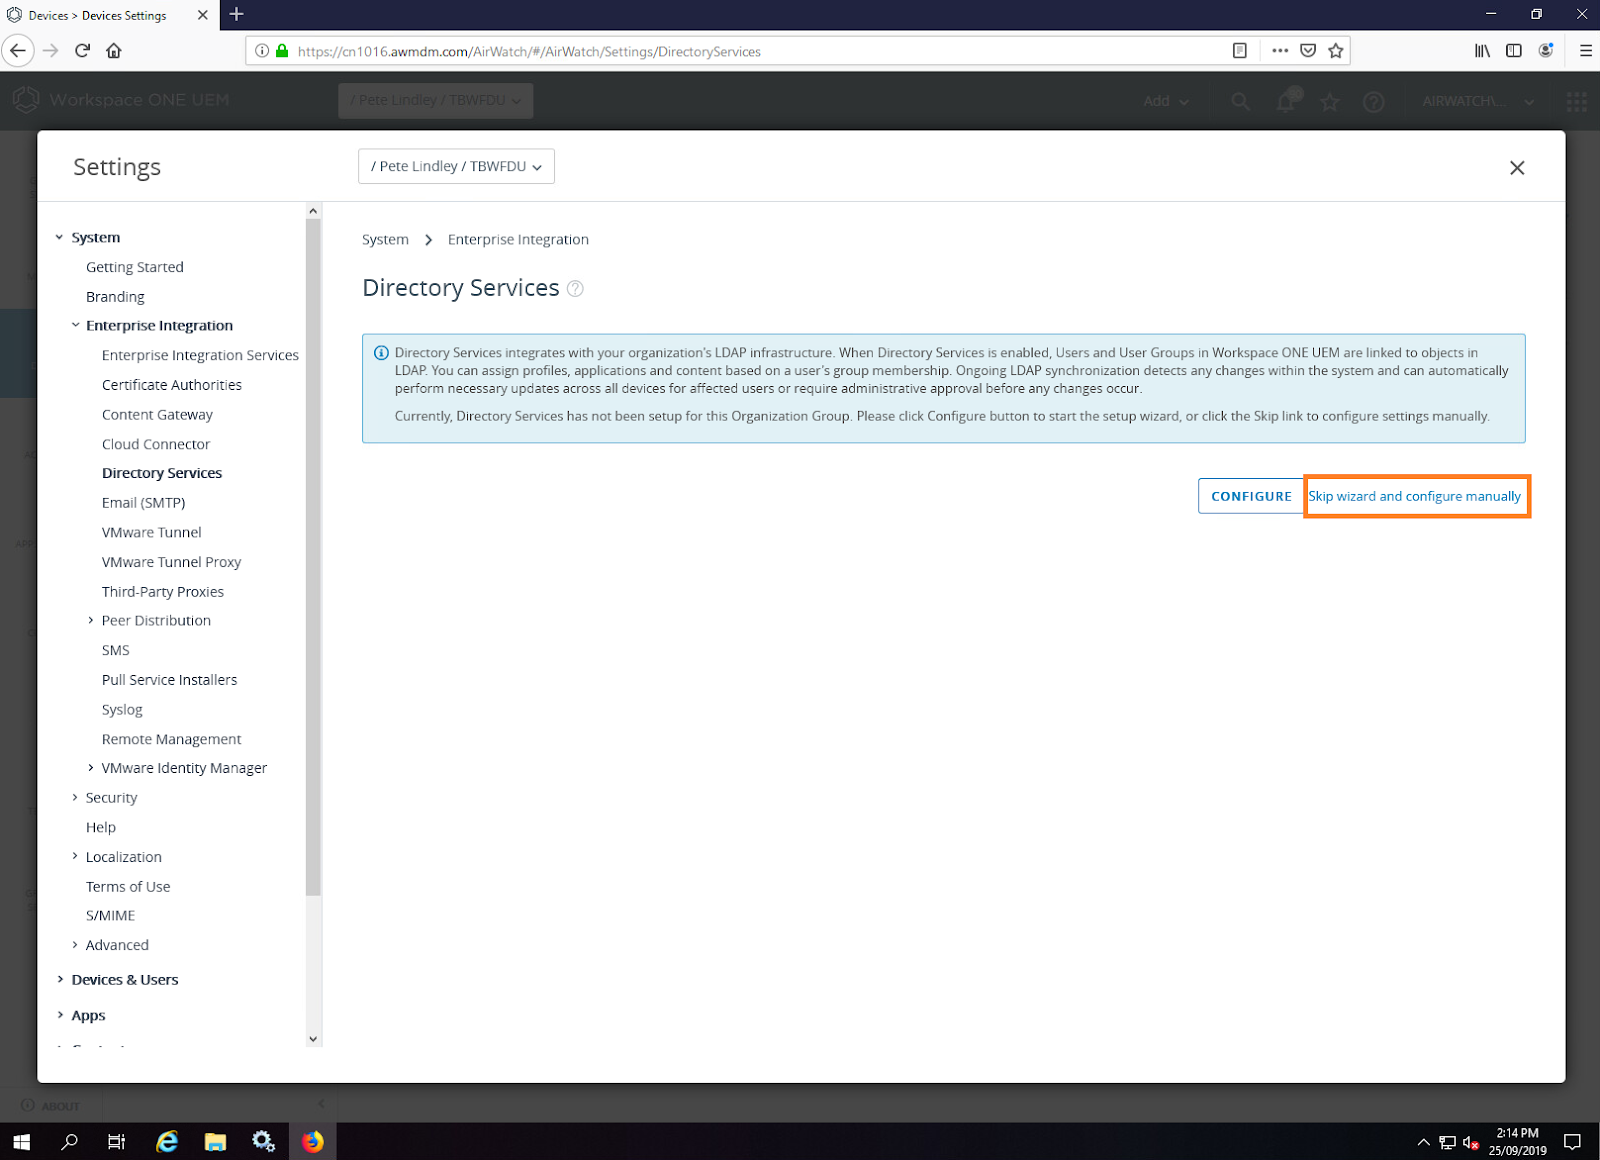Open Getting Started settings page

click(135, 267)
